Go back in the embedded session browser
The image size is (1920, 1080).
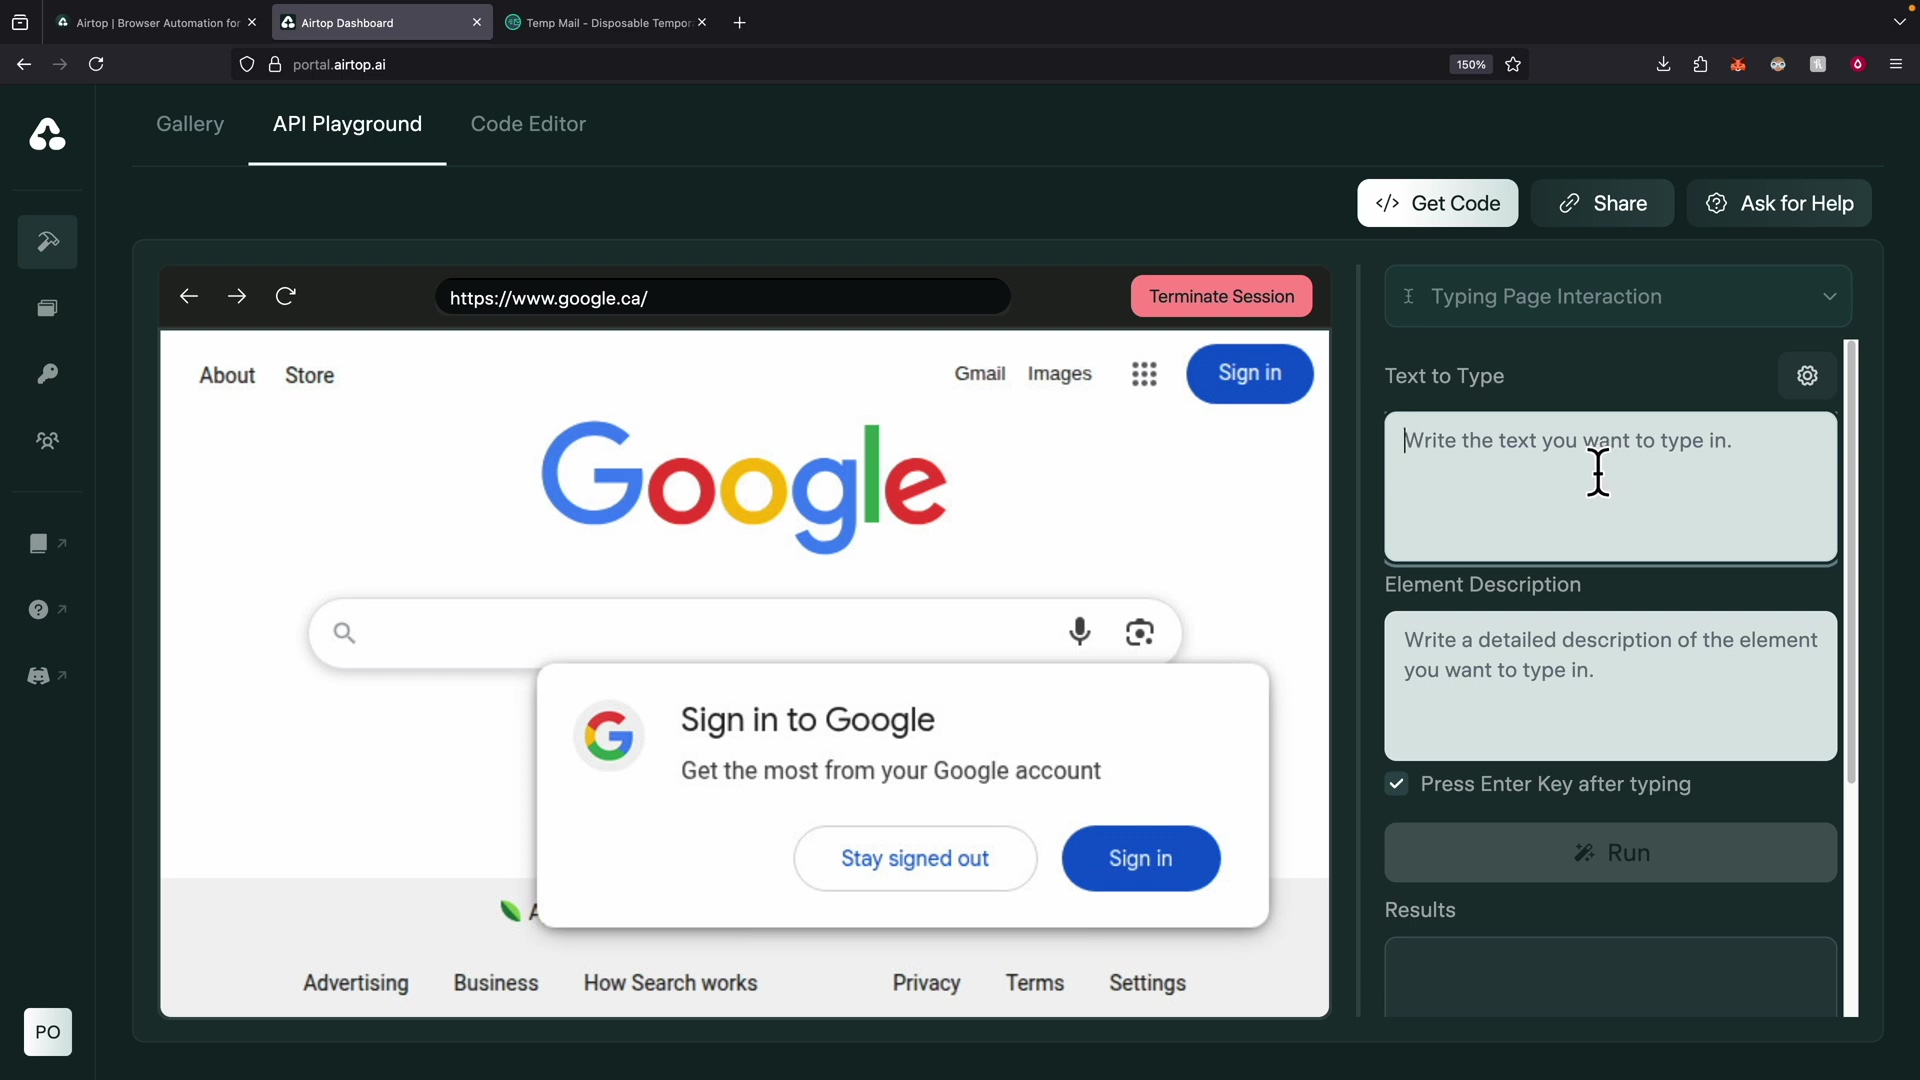[189, 296]
